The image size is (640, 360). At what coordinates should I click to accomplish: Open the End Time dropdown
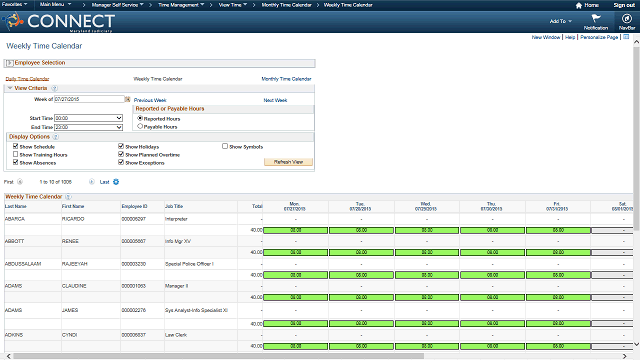[89, 127]
